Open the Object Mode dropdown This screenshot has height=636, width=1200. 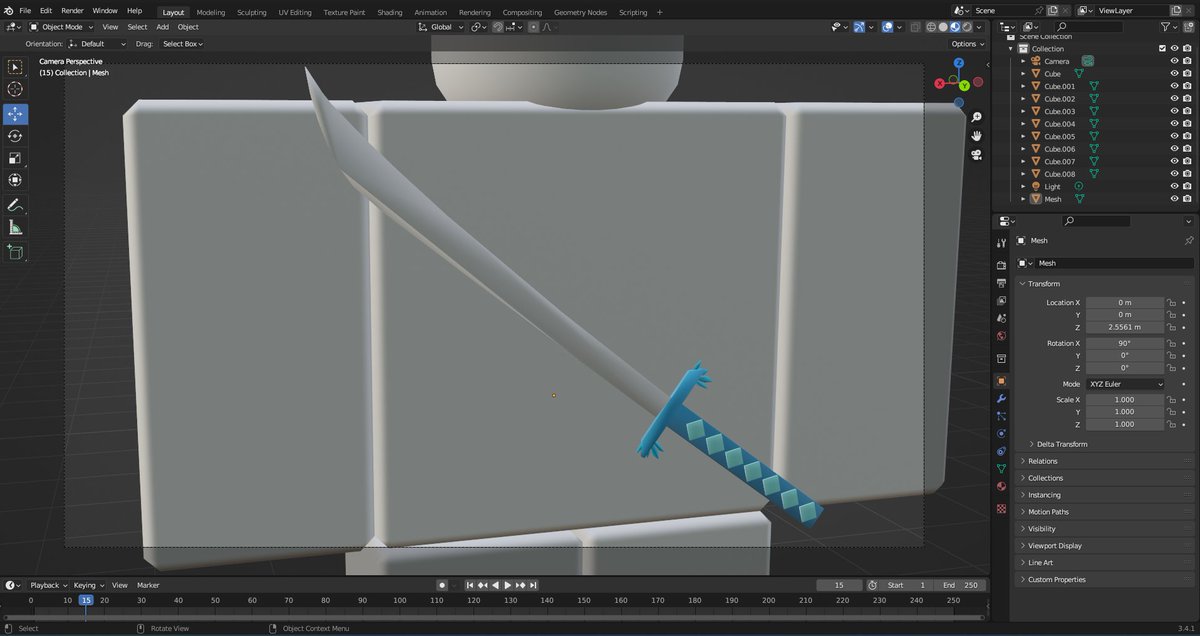click(62, 27)
